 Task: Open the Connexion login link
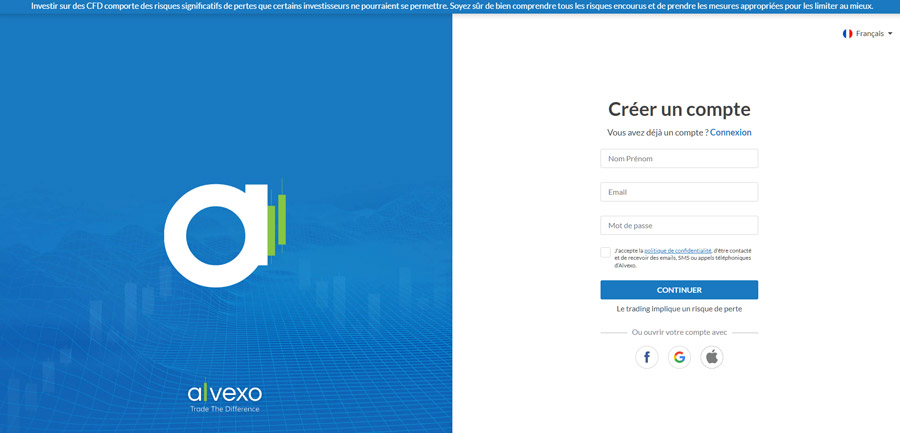tap(731, 132)
